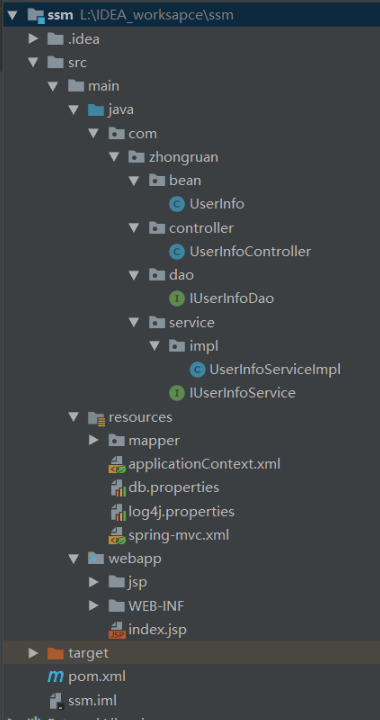Collapse the bean package arrow
This screenshot has height=720, width=380.
[134, 180]
